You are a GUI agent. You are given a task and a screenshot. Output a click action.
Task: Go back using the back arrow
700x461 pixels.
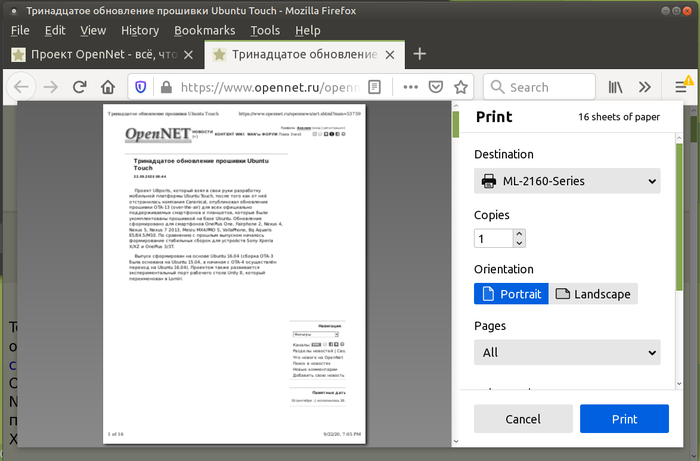tap(21, 87)
